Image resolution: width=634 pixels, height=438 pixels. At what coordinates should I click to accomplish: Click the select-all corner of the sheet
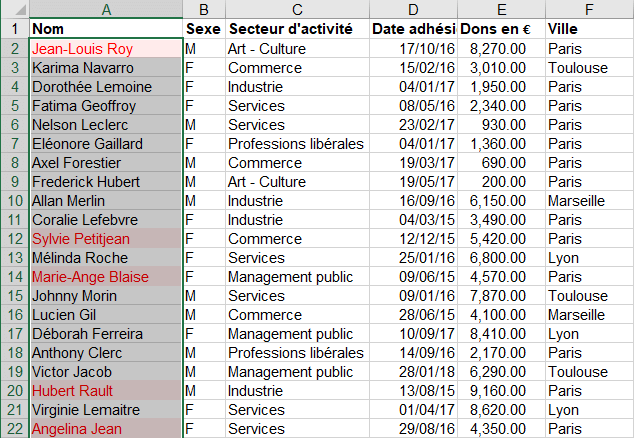coord(13,9)
